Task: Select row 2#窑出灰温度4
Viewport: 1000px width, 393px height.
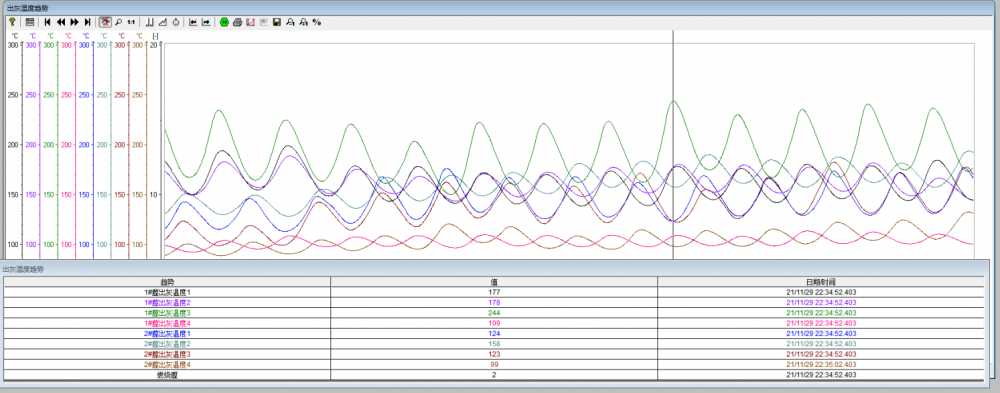Action: coord(494,364)
